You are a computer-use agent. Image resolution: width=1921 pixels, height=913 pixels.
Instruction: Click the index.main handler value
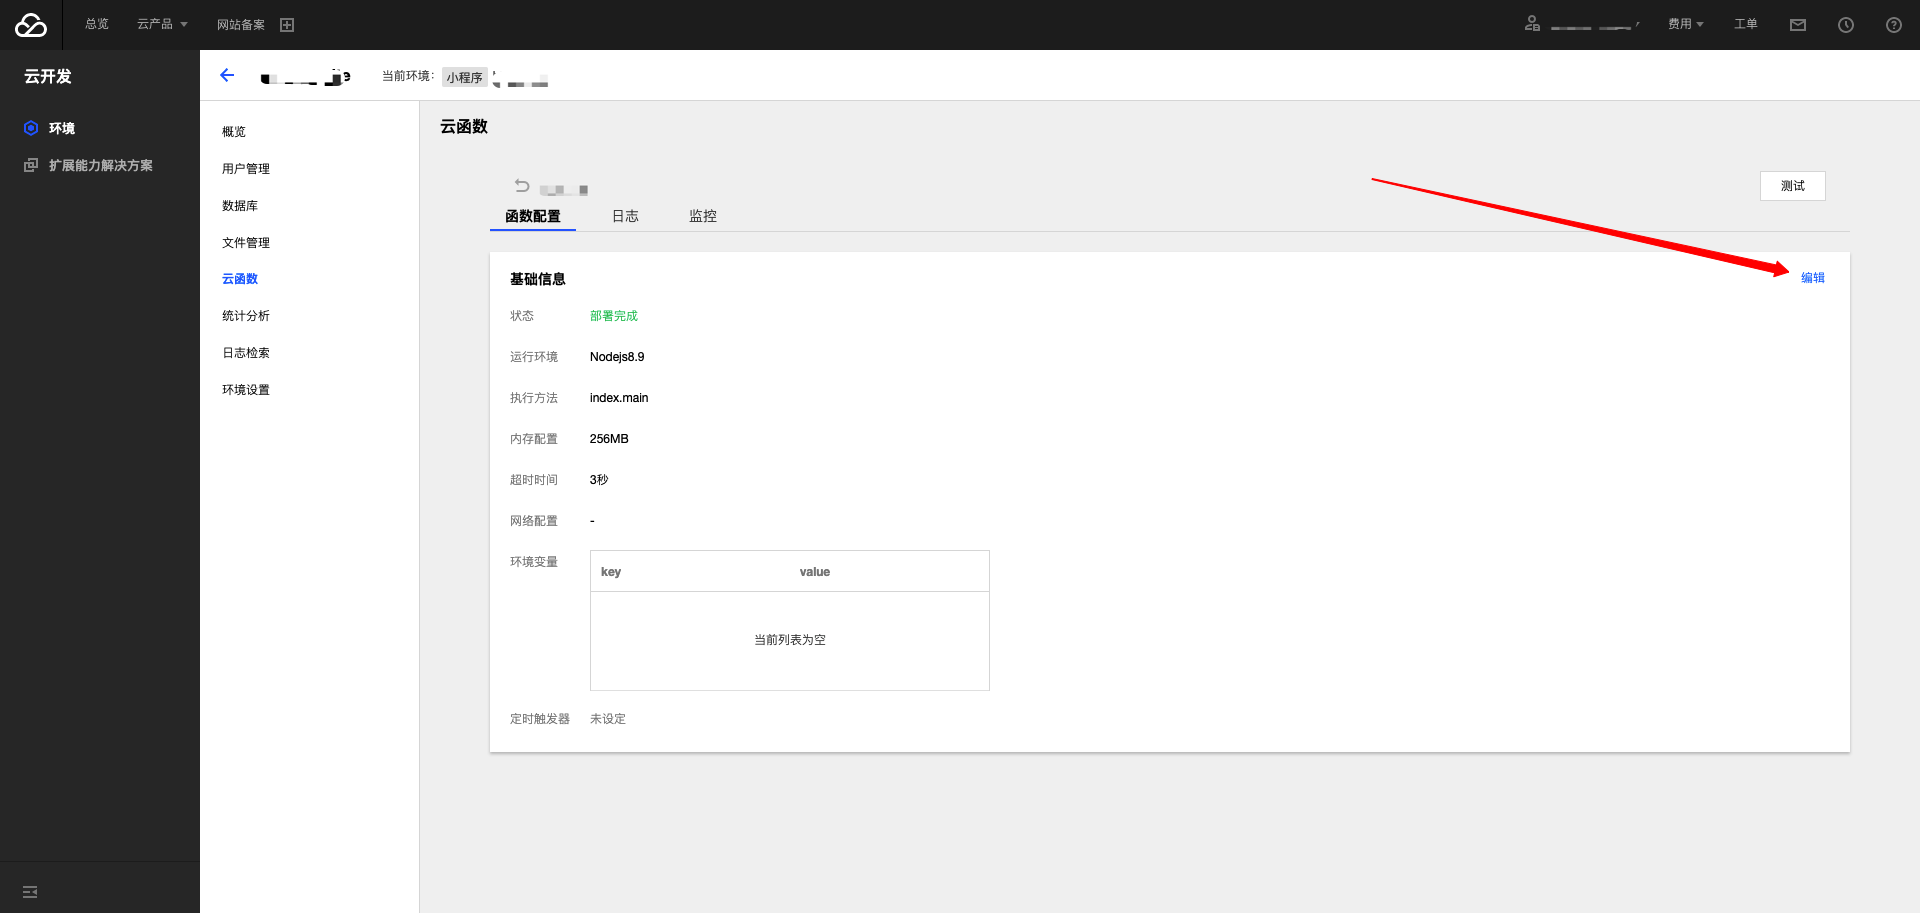619,398
